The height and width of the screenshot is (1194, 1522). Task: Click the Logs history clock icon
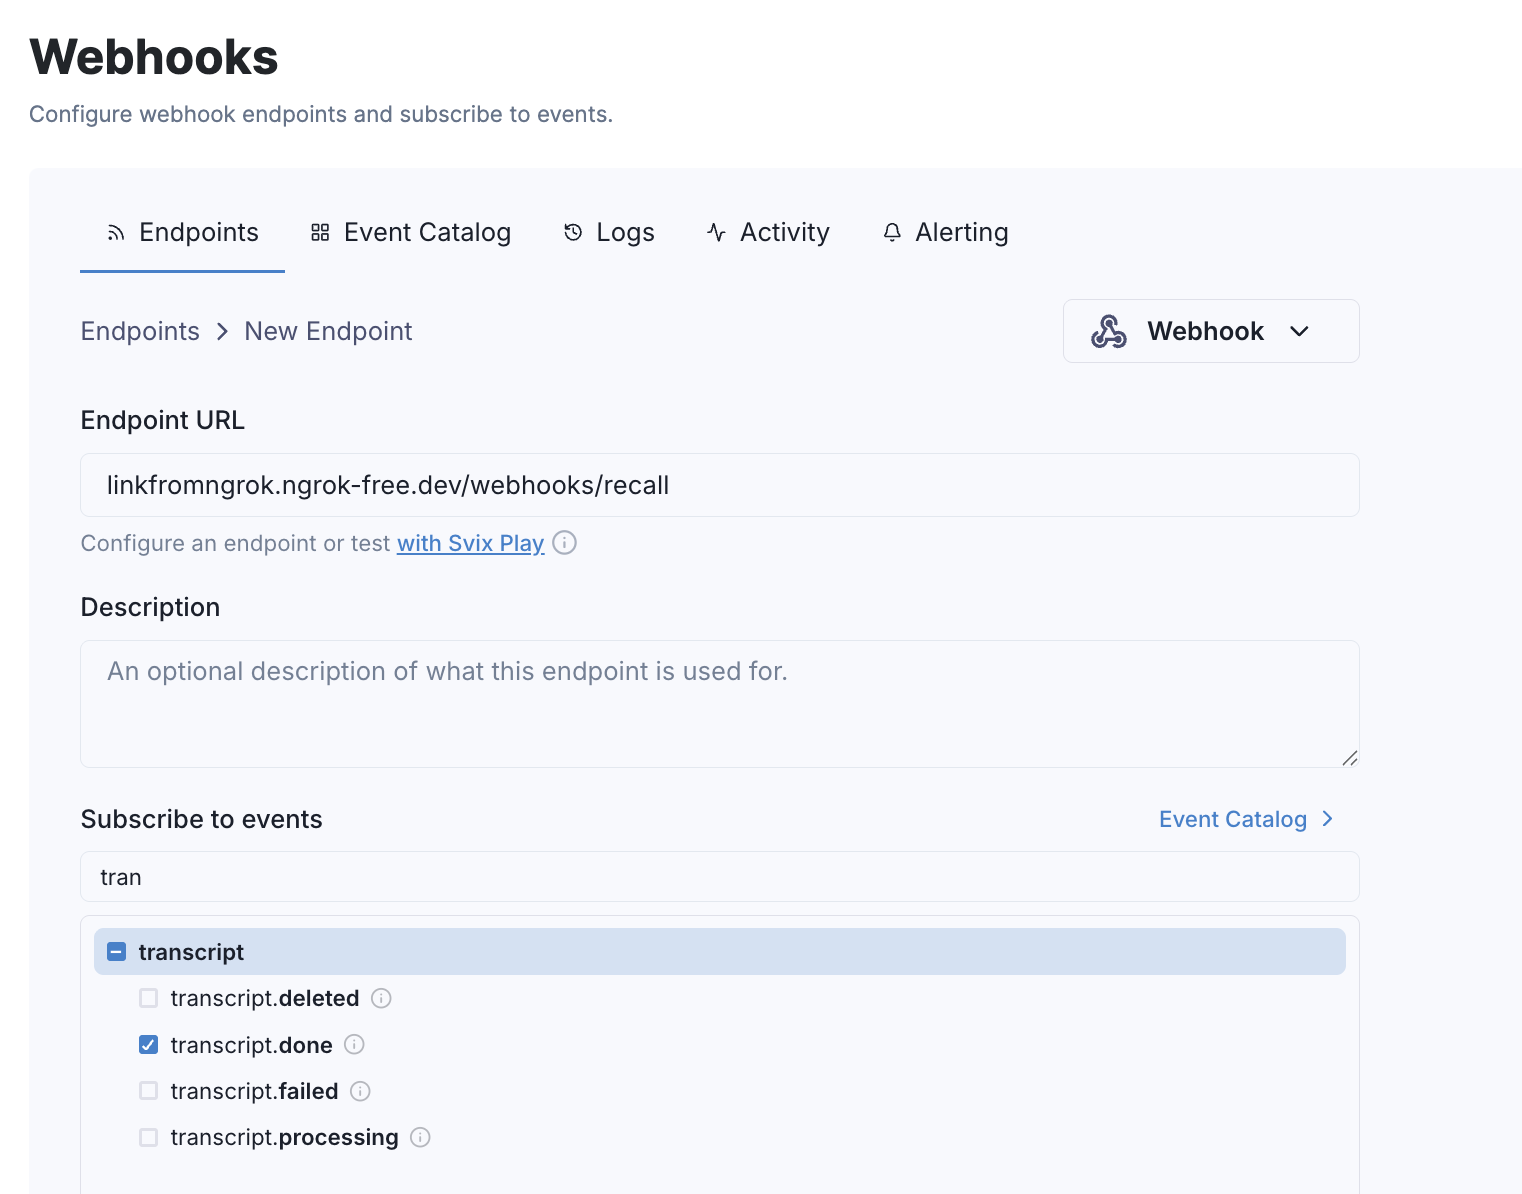[573, 232]
